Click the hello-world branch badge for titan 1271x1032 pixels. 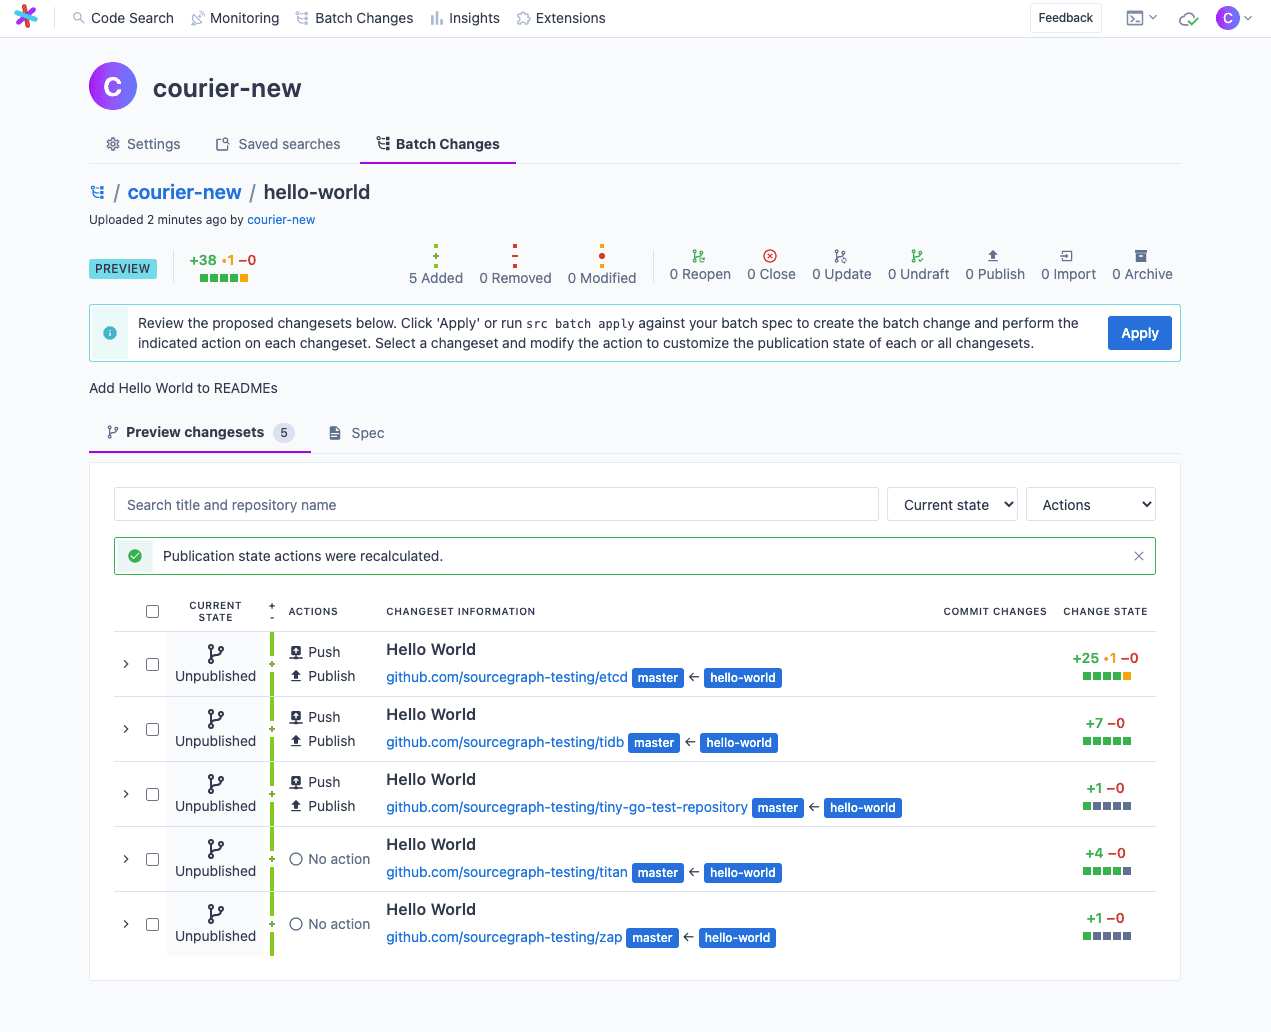click(x=743, y=873)
